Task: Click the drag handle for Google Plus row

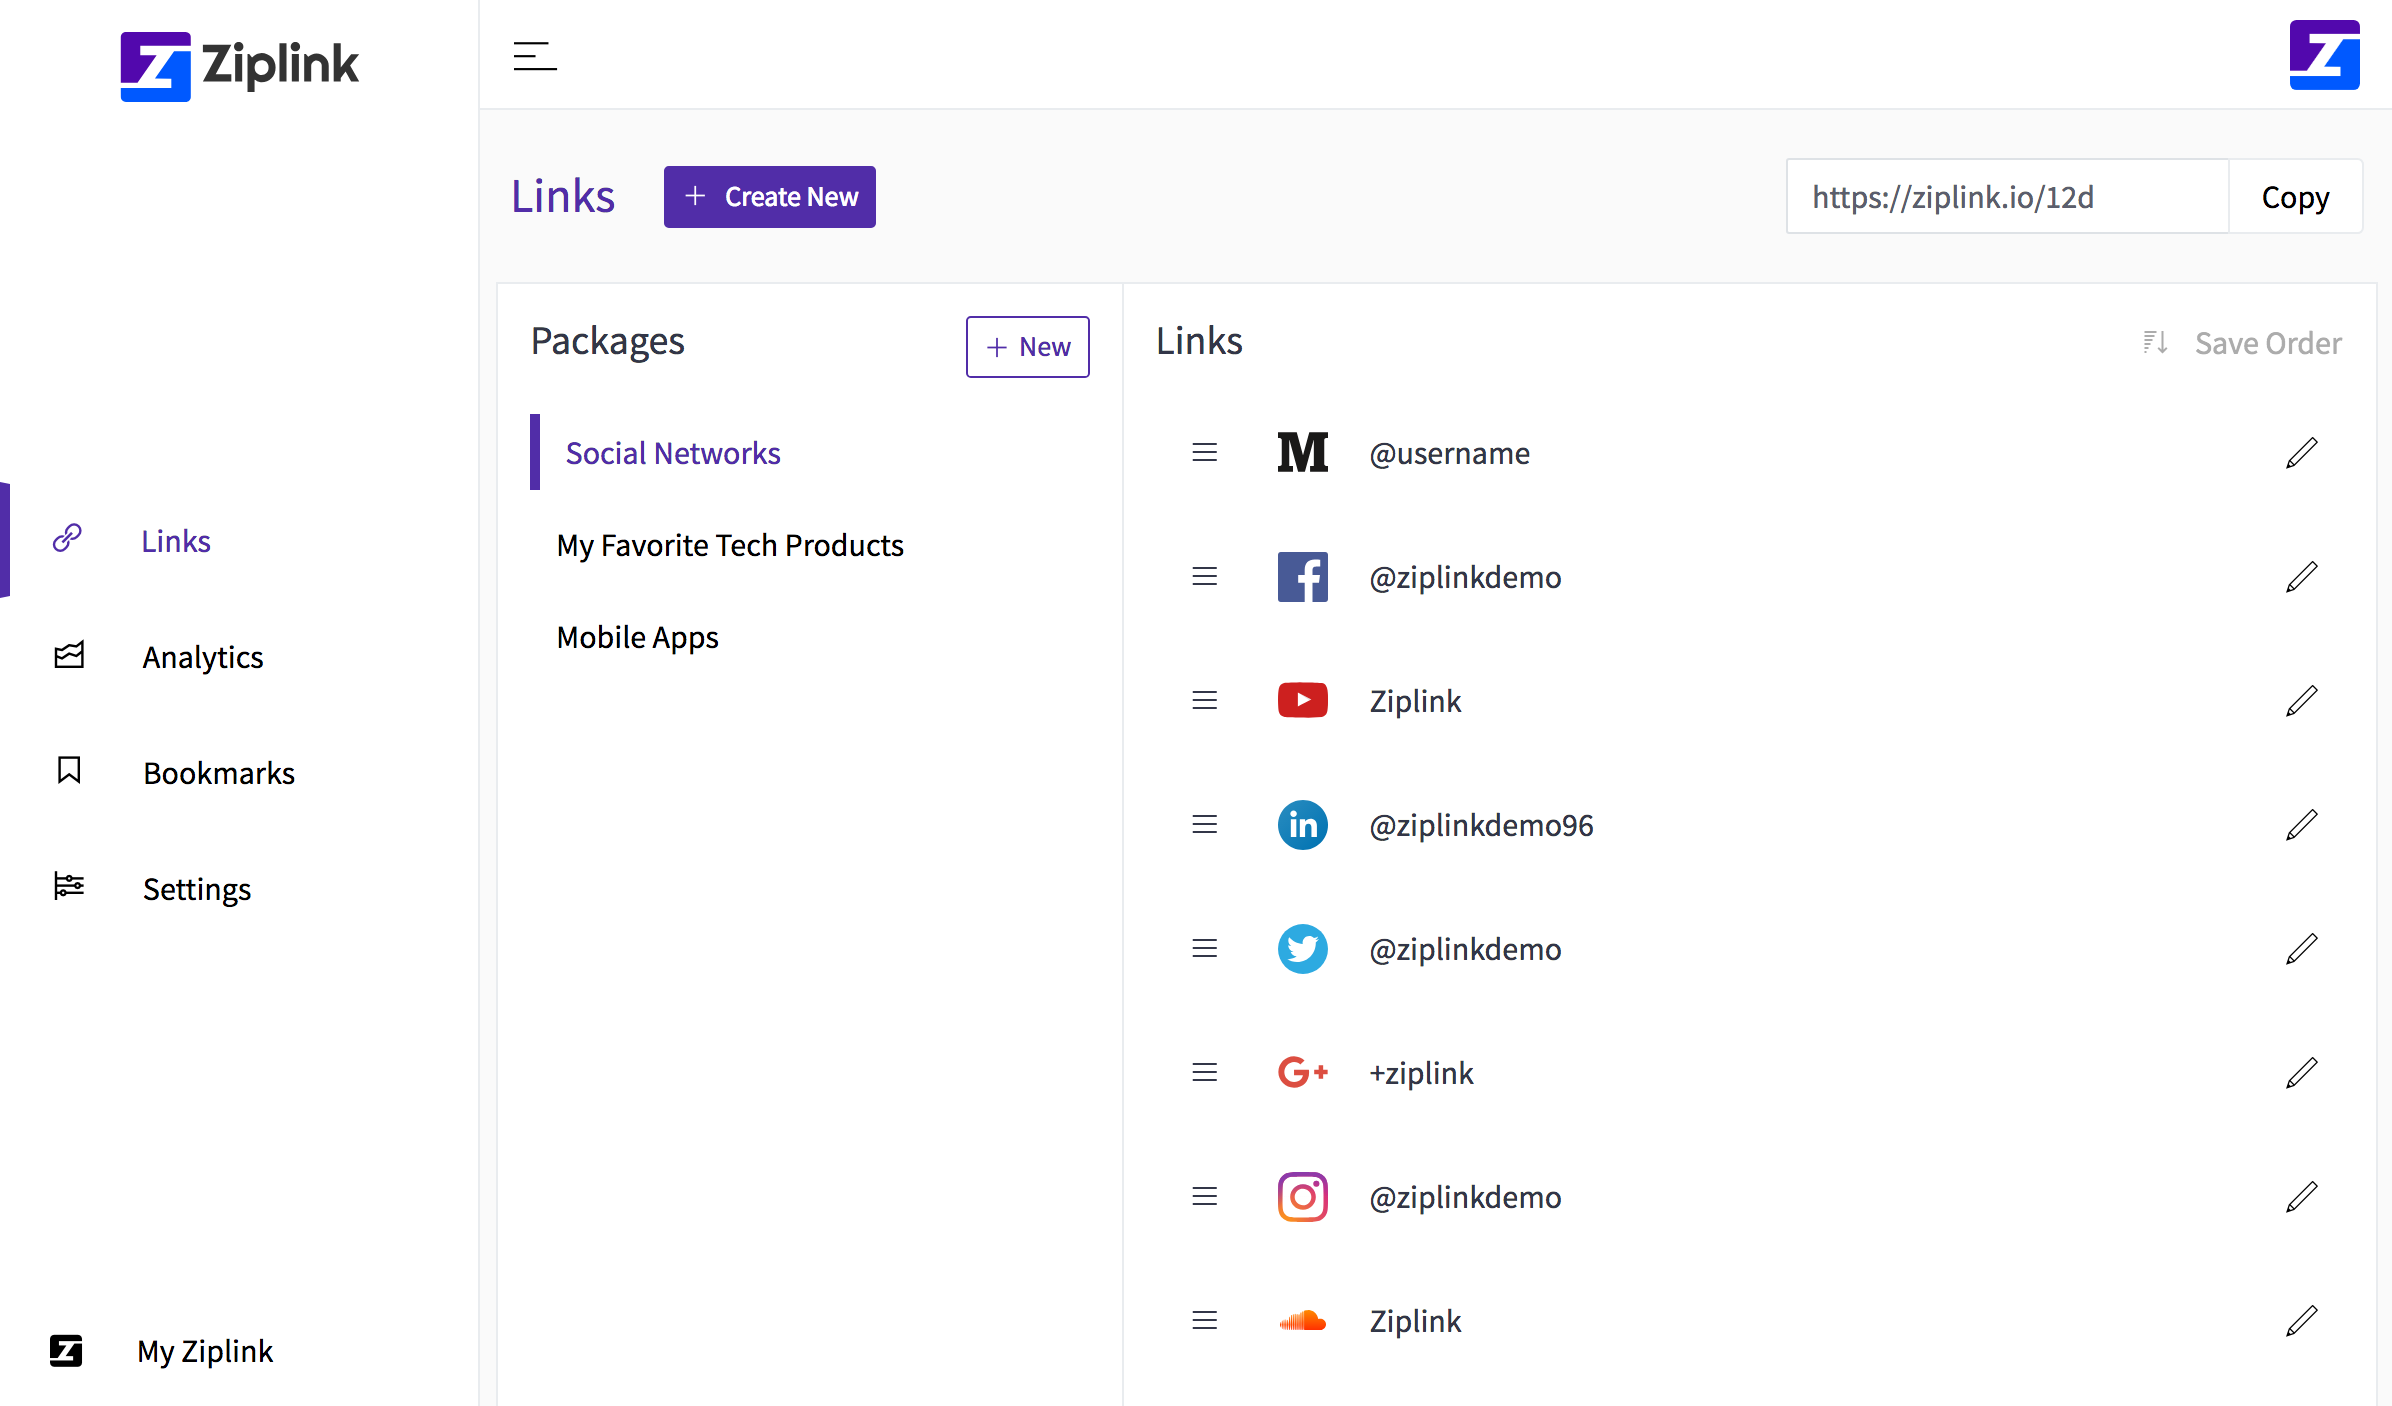Action: pos(1205,1073)
